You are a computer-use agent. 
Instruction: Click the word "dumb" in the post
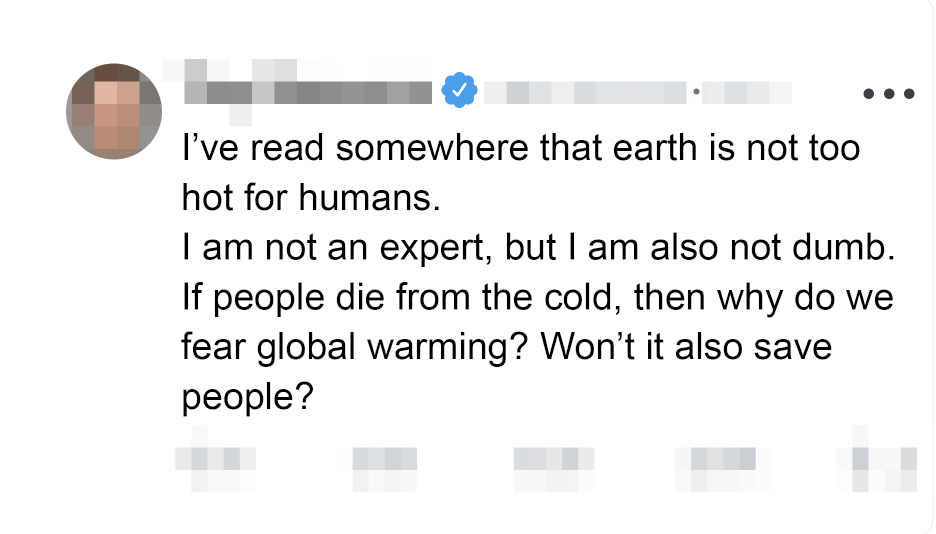tap(848, 247)
